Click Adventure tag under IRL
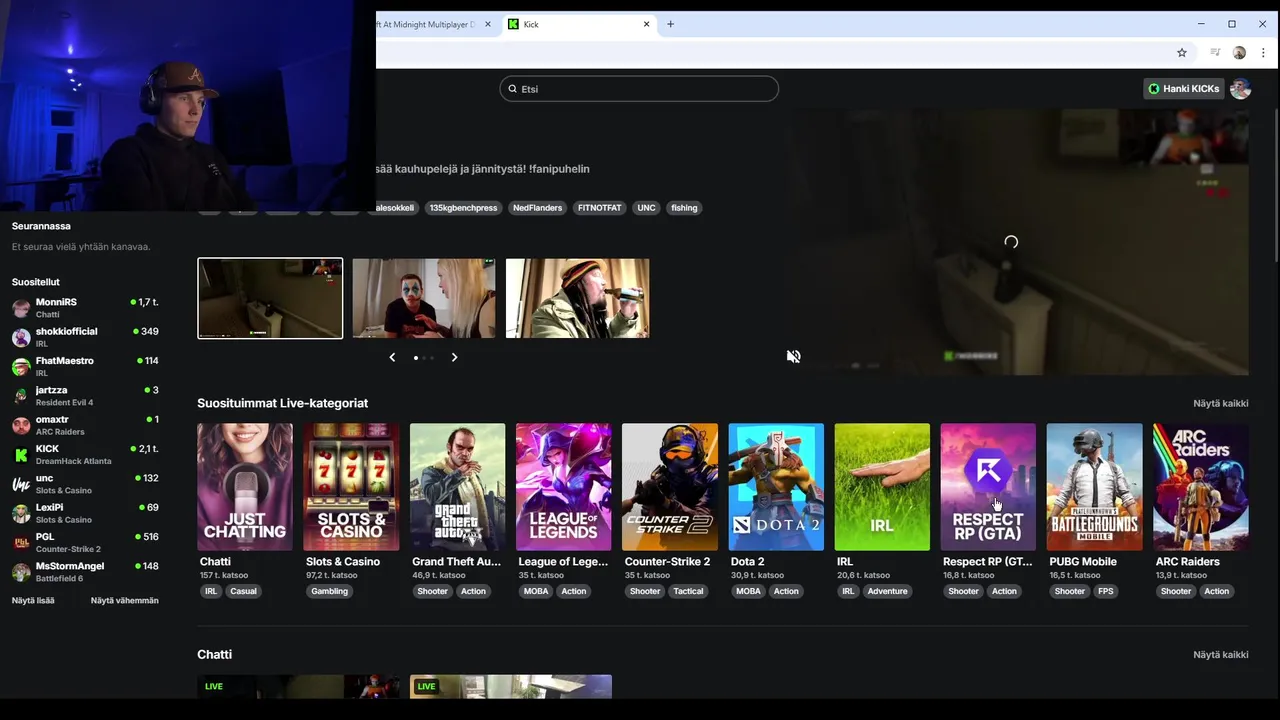This screenshot has width=1280, height=720. (887, 591)
